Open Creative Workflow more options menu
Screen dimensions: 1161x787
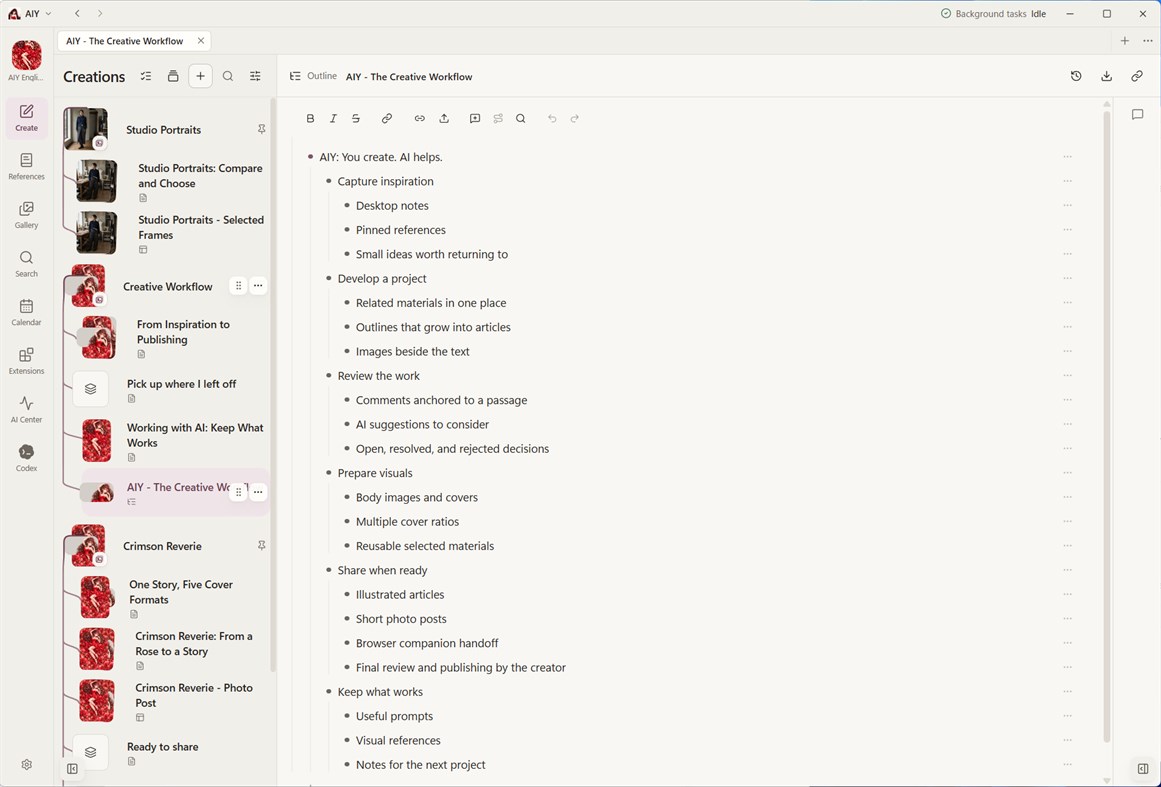(258, 286)
